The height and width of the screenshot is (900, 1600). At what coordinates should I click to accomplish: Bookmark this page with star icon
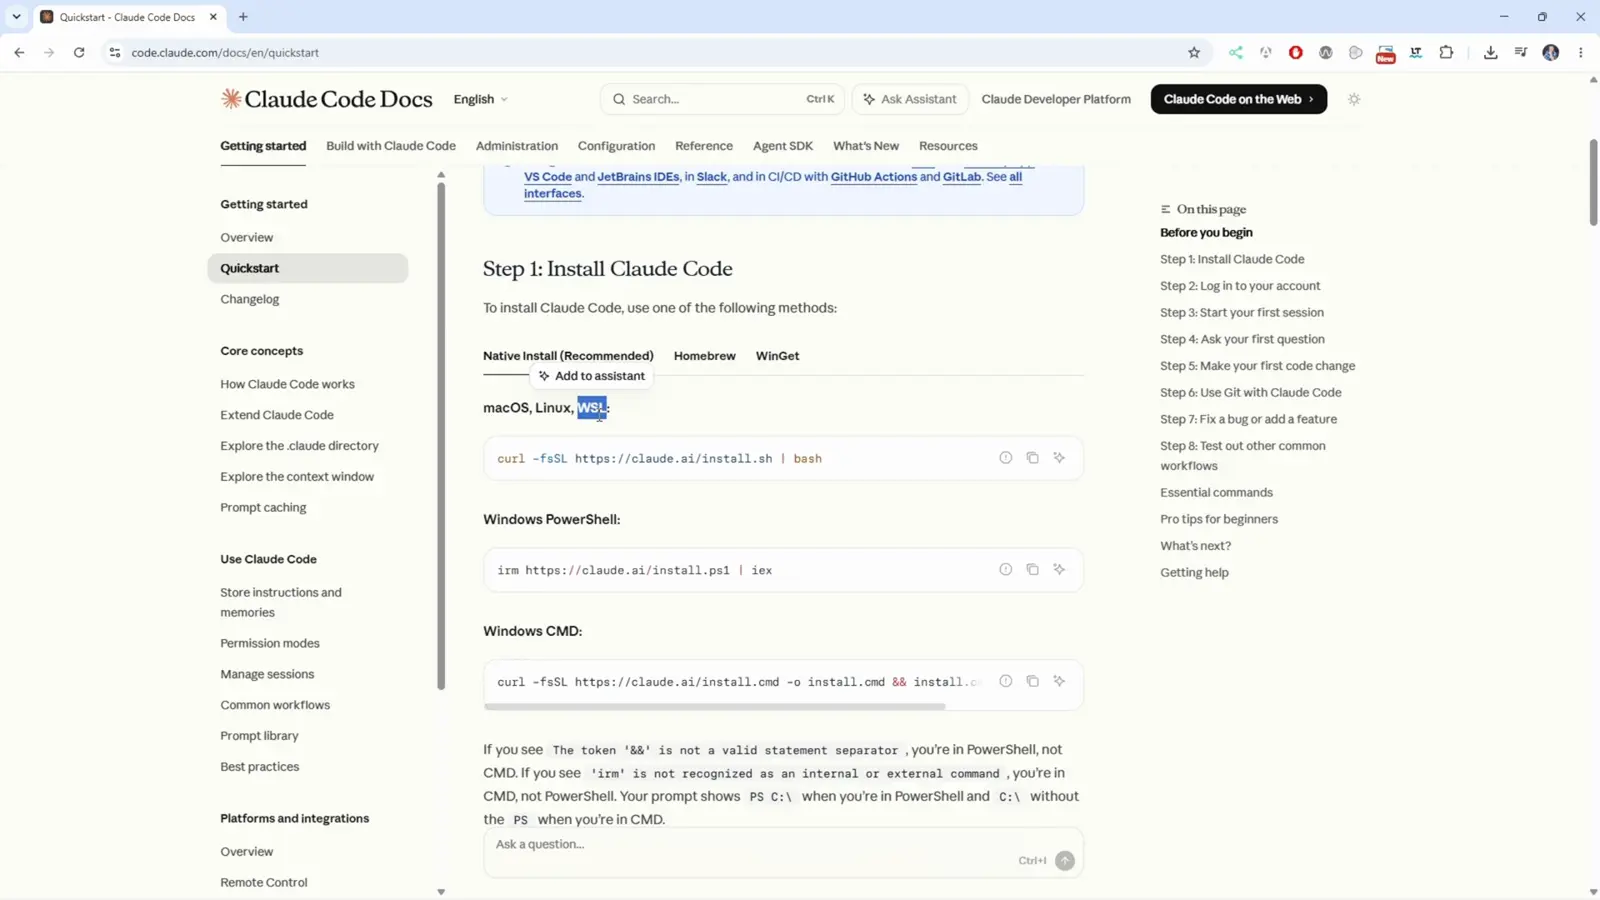1194,53
